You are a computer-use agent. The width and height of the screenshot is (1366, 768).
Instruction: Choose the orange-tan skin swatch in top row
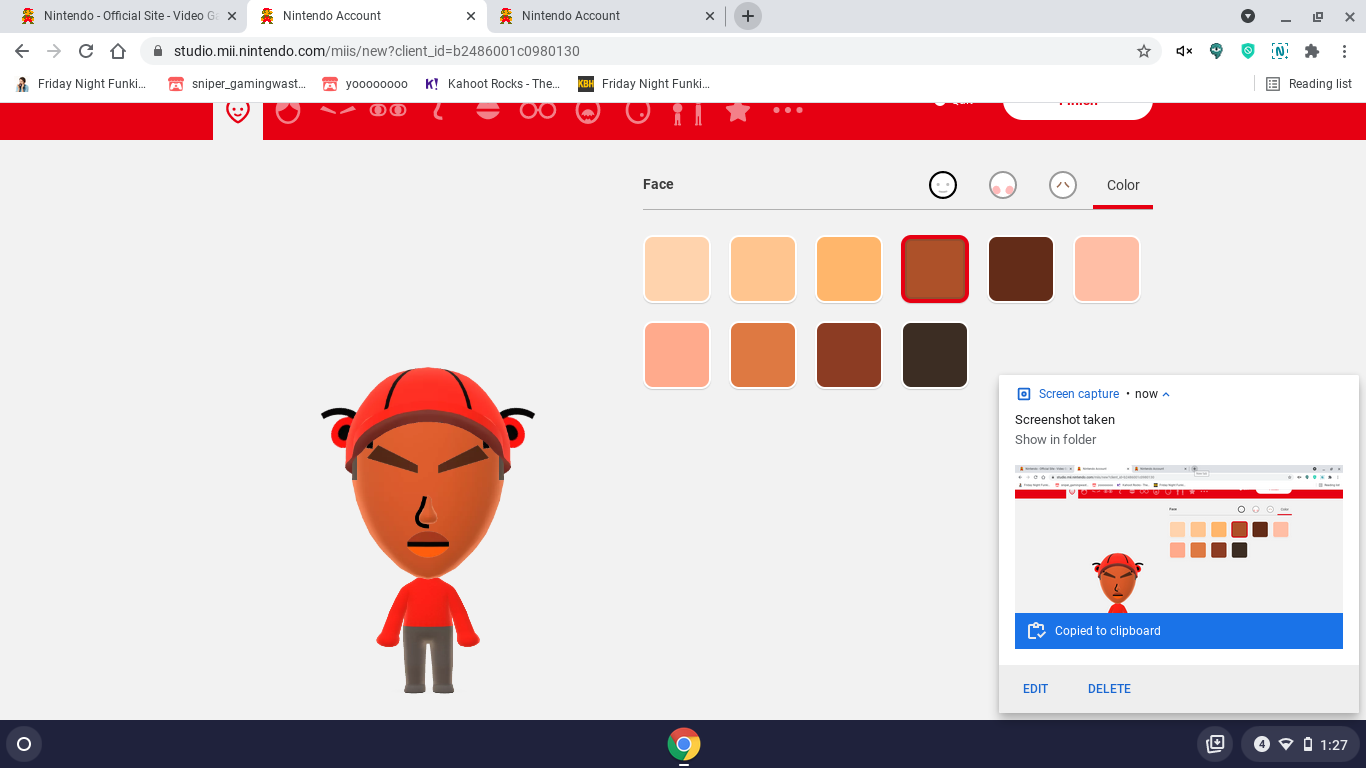coord(849,269)
